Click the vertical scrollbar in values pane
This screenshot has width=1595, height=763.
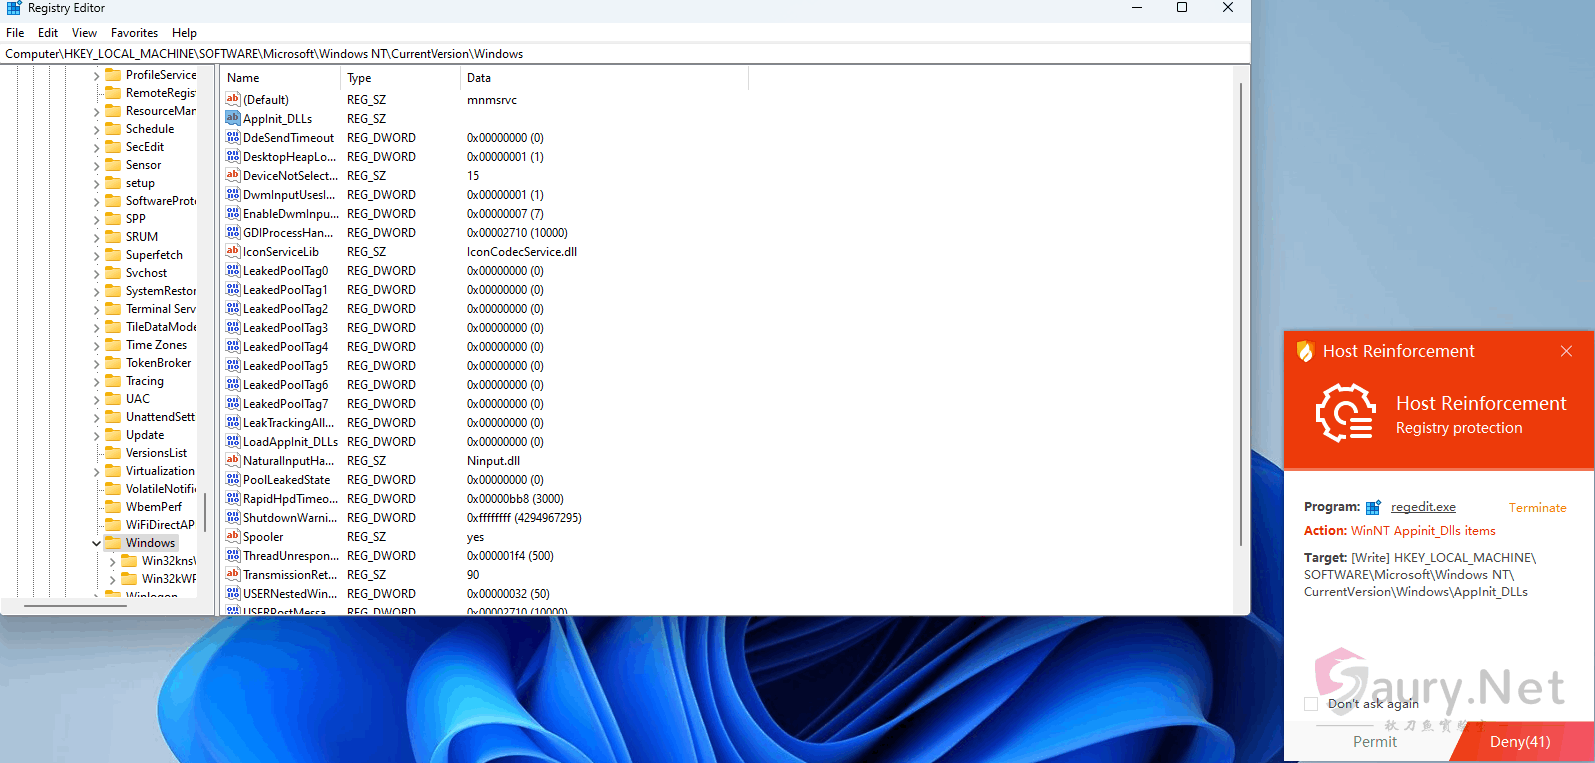(1241, 300)
